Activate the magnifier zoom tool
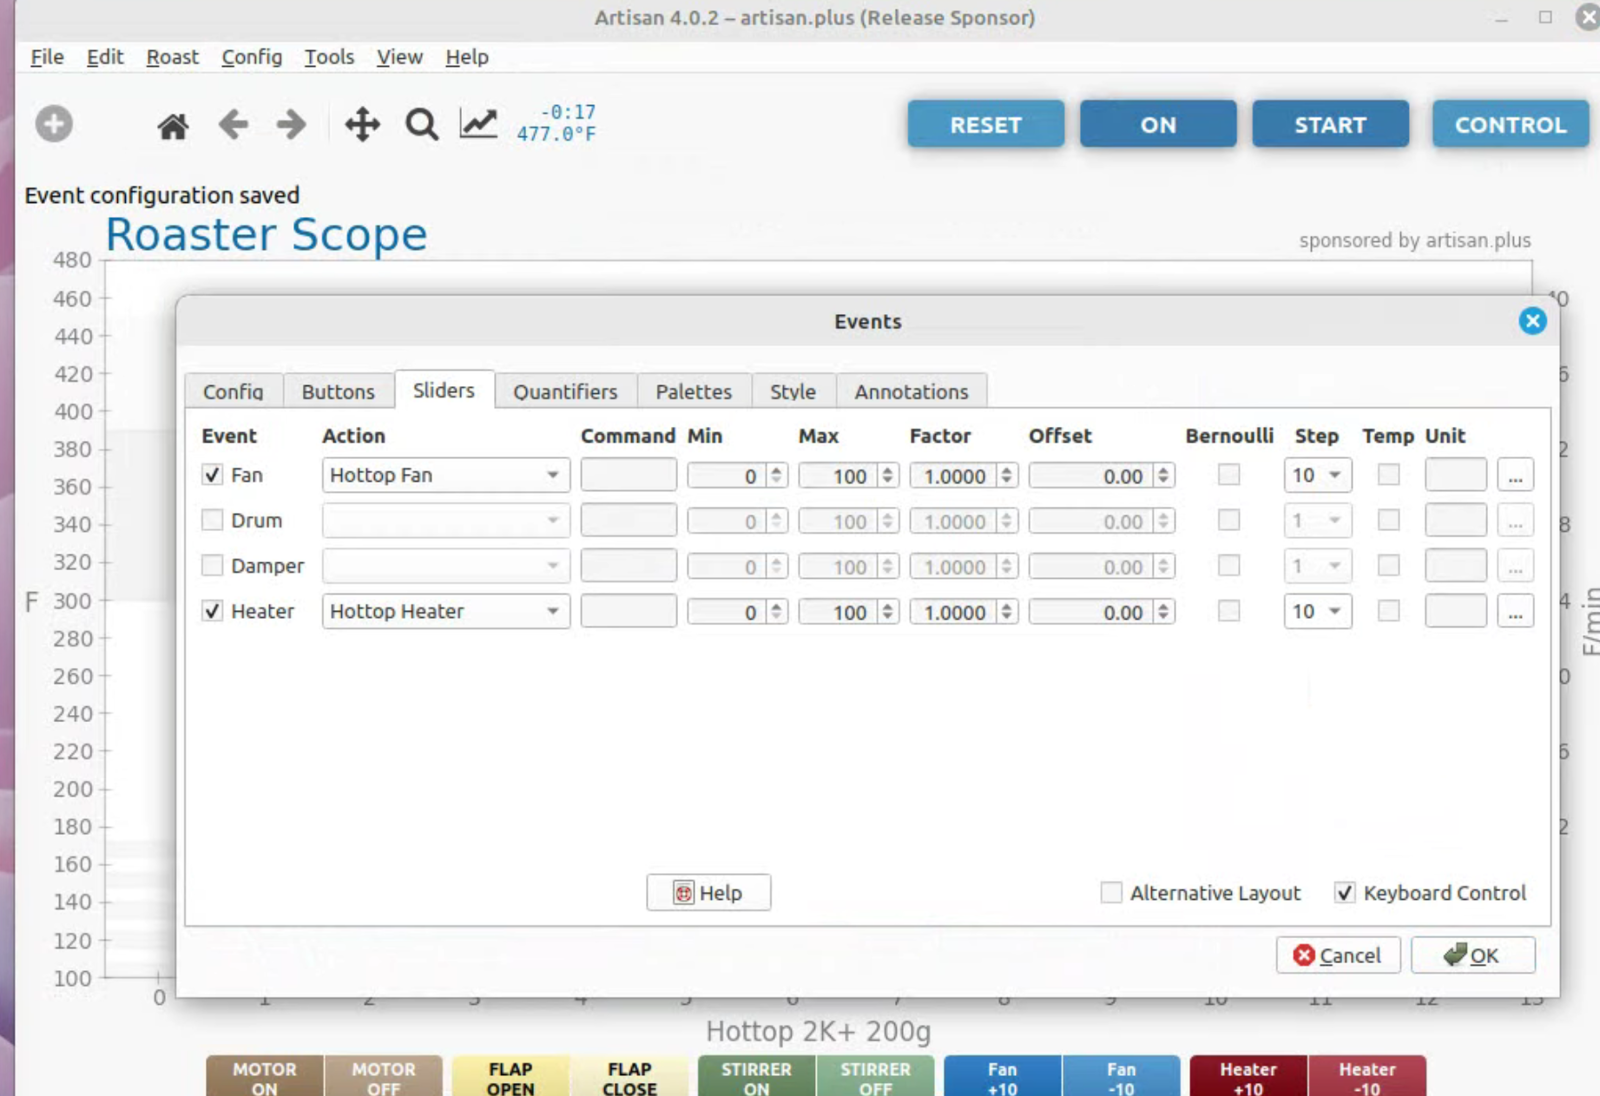Viewport: 1600px width, 1096px height. pos(421,125)
